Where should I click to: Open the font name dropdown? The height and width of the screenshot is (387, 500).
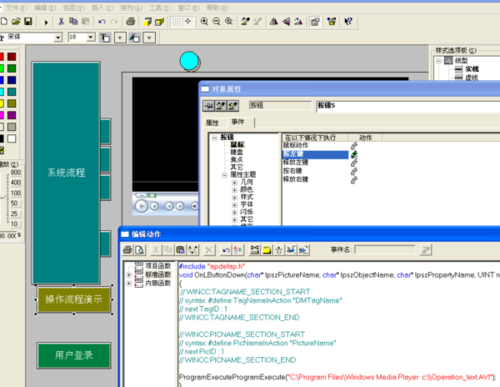pos(58,37)
